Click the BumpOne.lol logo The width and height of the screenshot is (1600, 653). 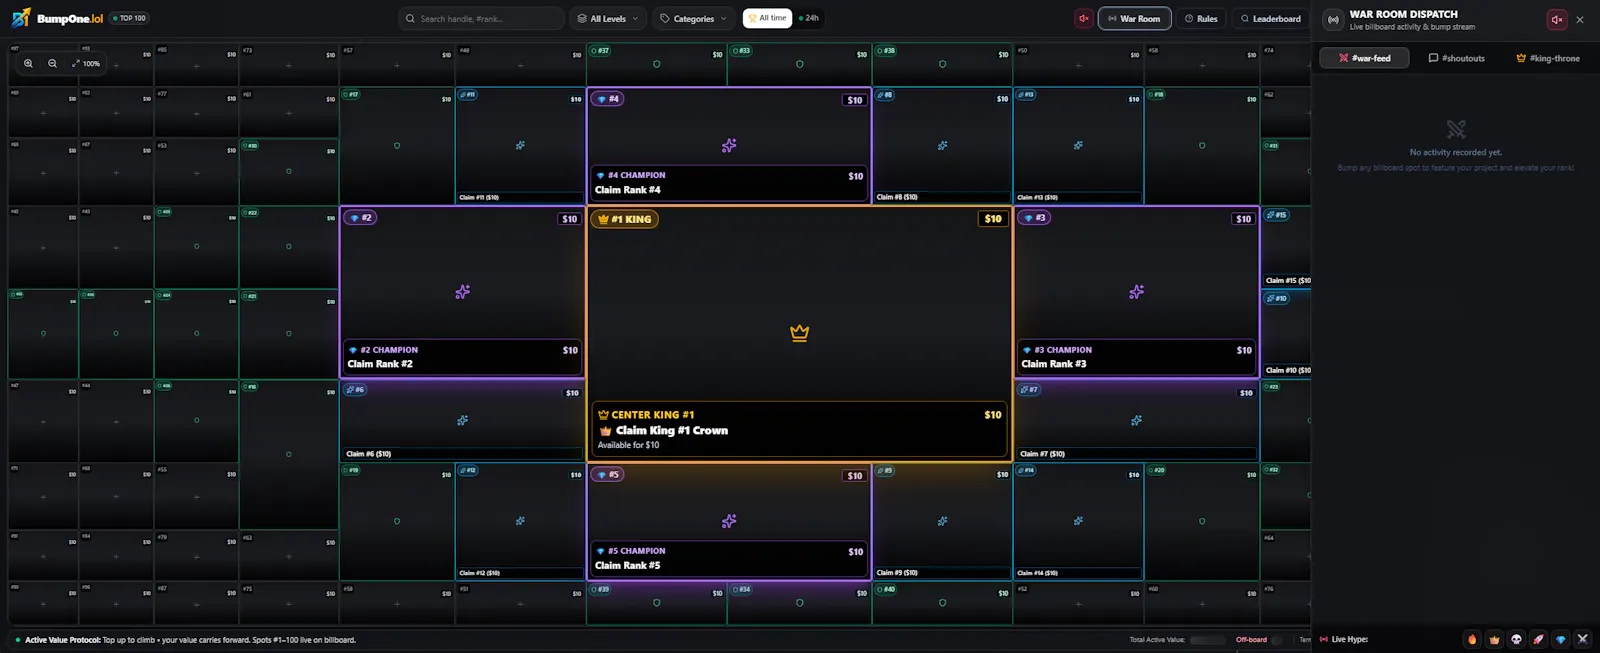pyautogui.click(x=55, y=18)
